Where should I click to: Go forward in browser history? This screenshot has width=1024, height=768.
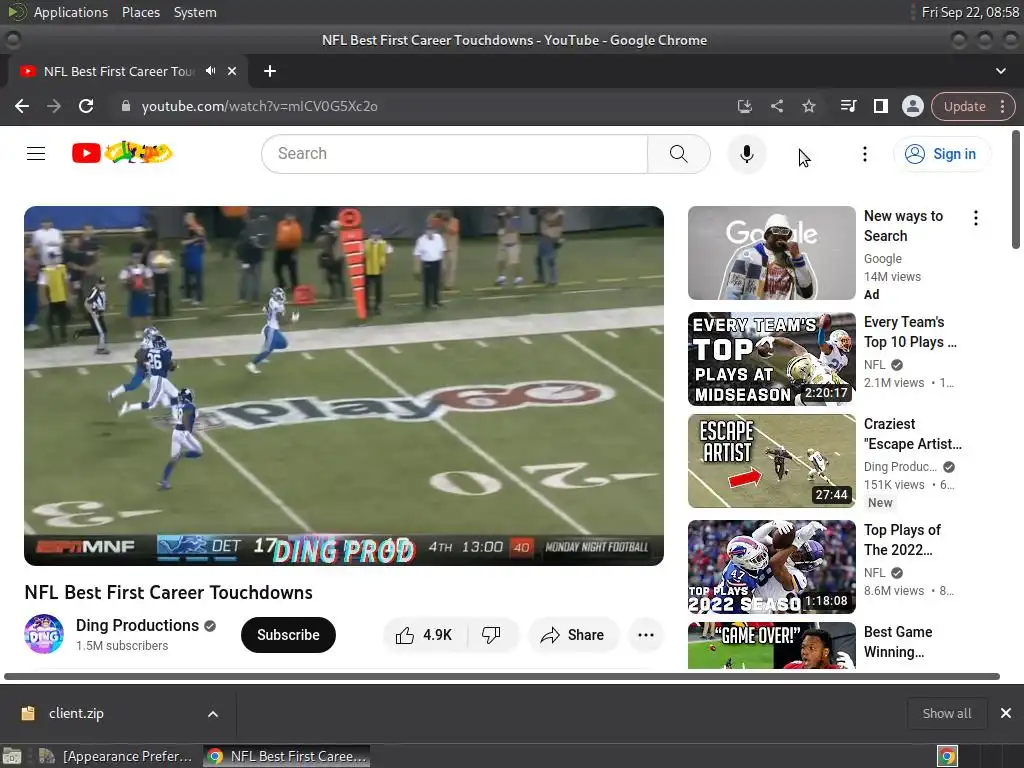click(54, 106)
